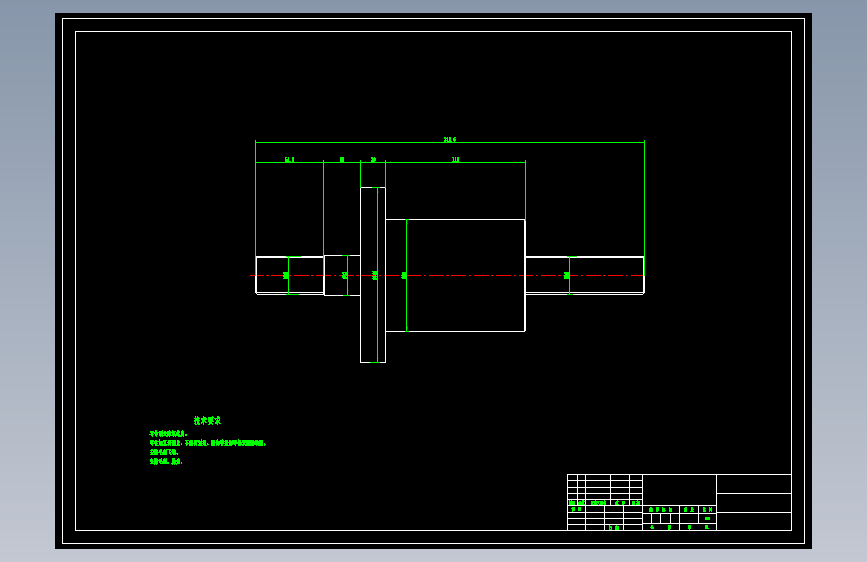Select the last line of technical requirement notes
Screen dimensions: 867x562
coord(166,461)
